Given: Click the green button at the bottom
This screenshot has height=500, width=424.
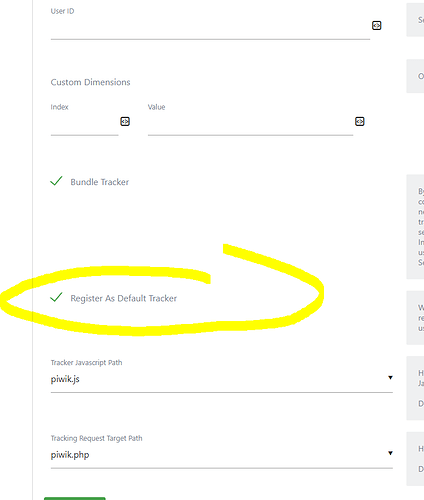Looking at the screenshot, I should tap(75, 498).
